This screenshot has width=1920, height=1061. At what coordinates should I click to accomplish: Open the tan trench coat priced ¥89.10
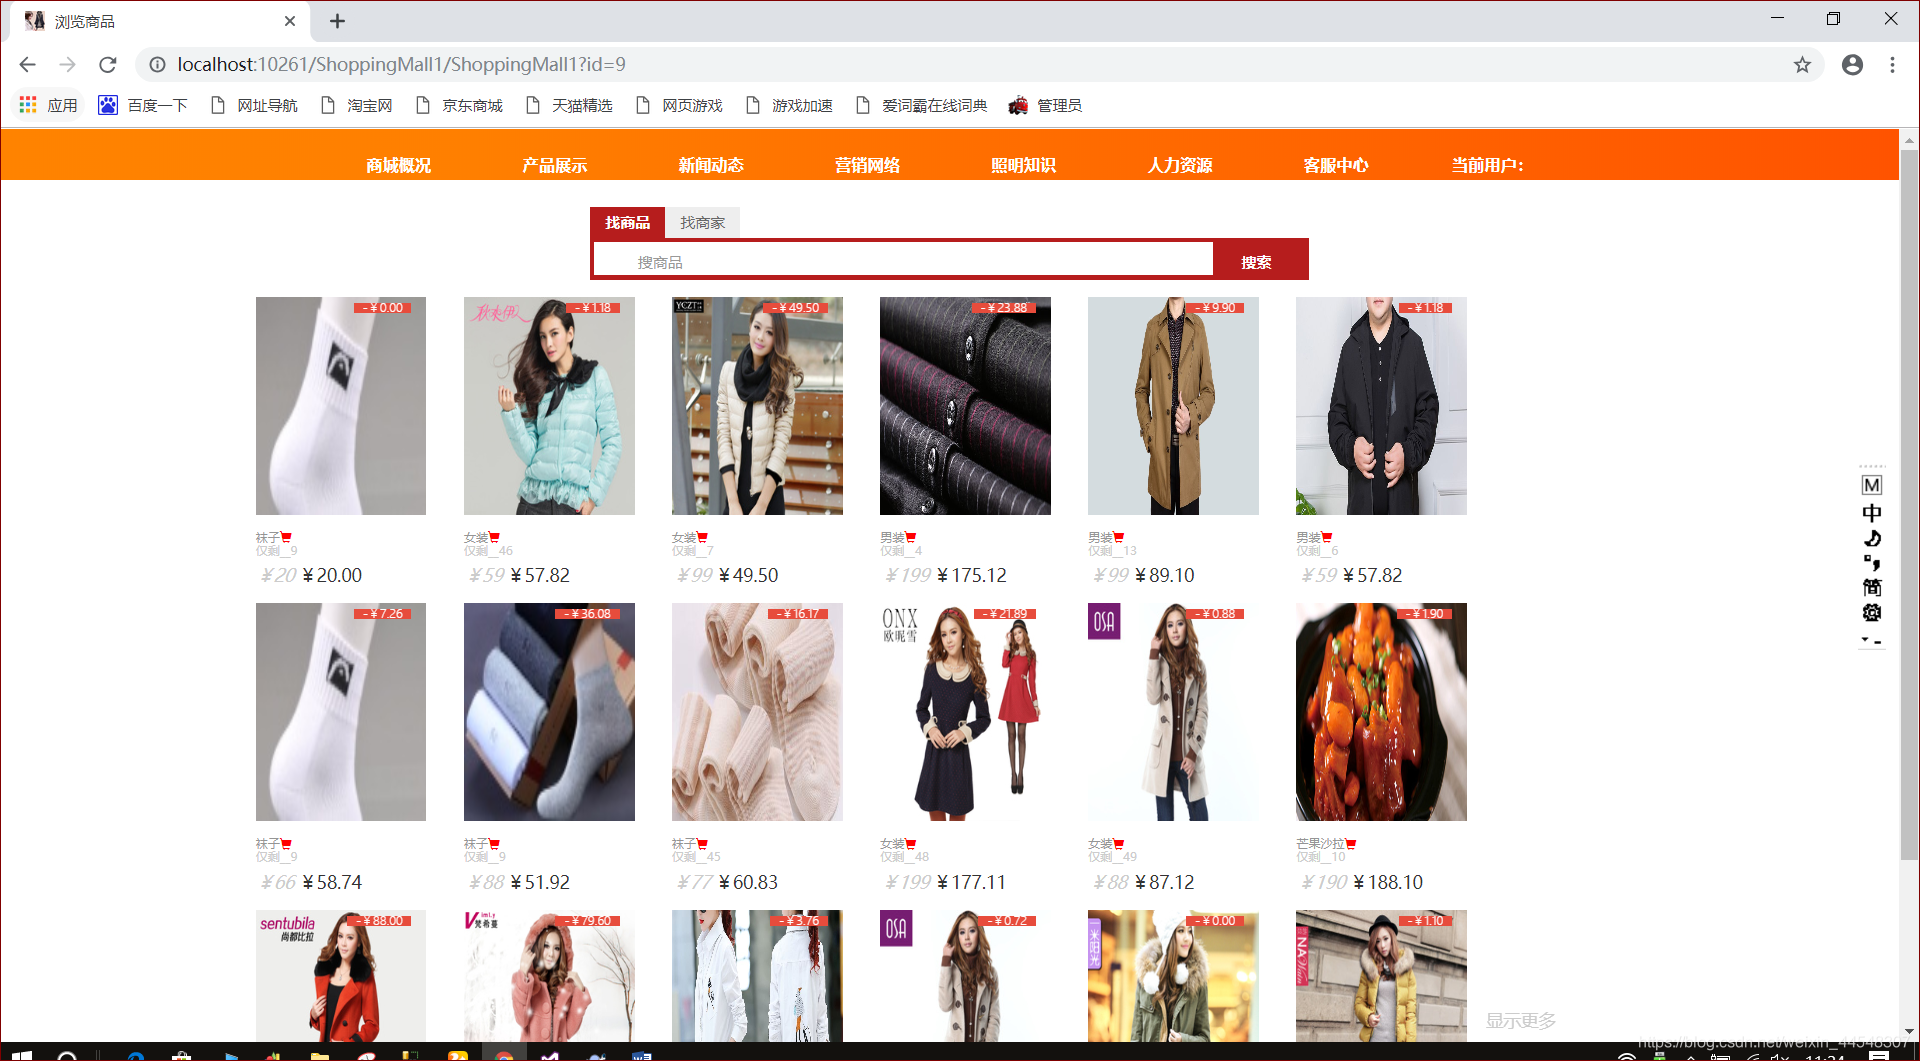coord(1173,406)
